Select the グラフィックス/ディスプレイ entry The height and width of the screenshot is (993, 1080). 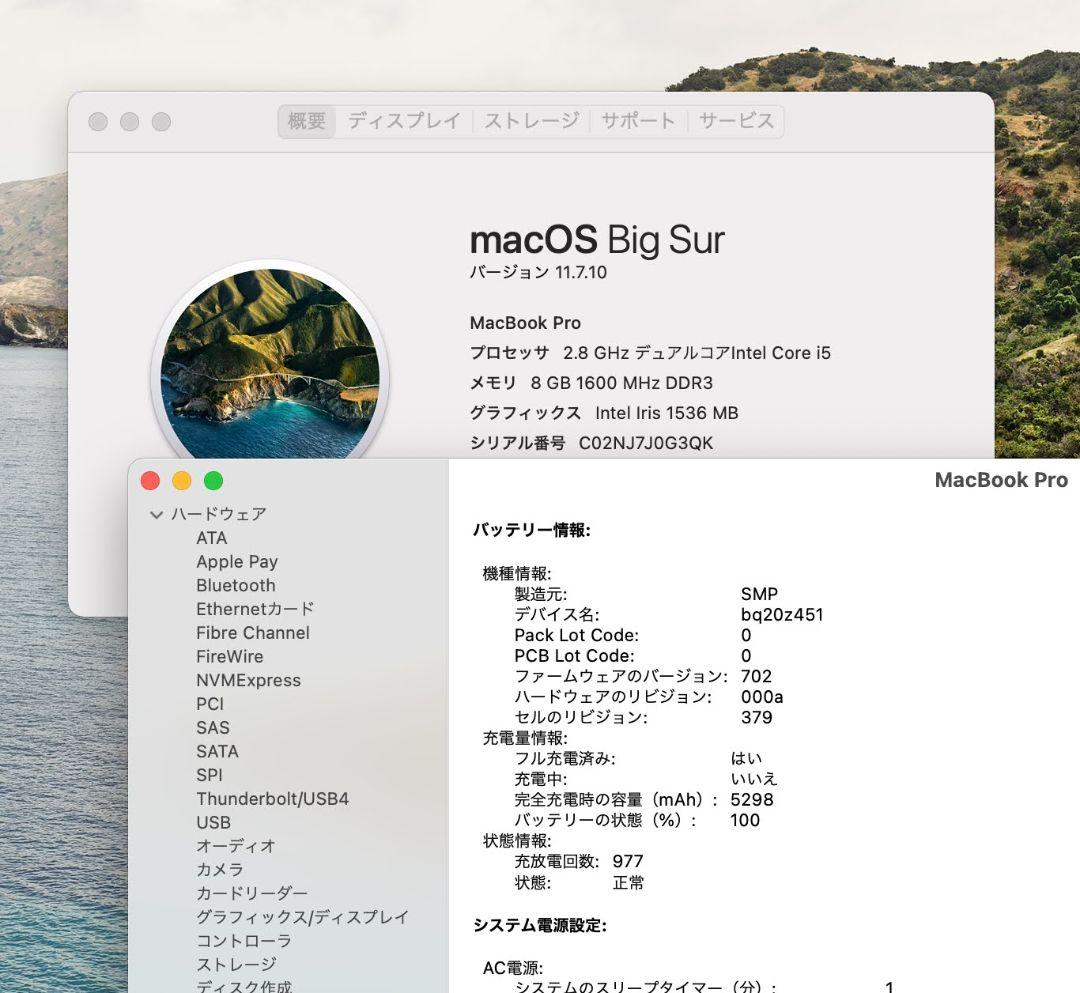point(300,917)
